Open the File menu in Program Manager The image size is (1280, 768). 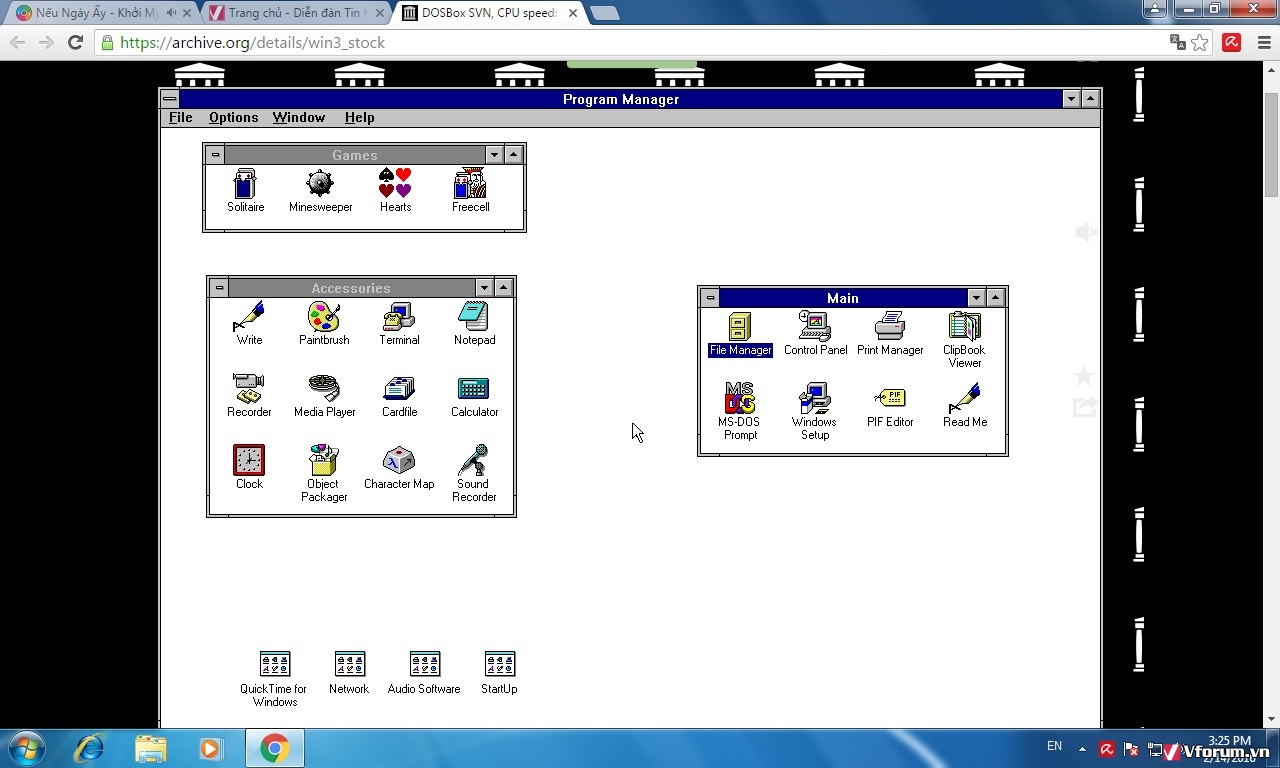pos(181,117)
